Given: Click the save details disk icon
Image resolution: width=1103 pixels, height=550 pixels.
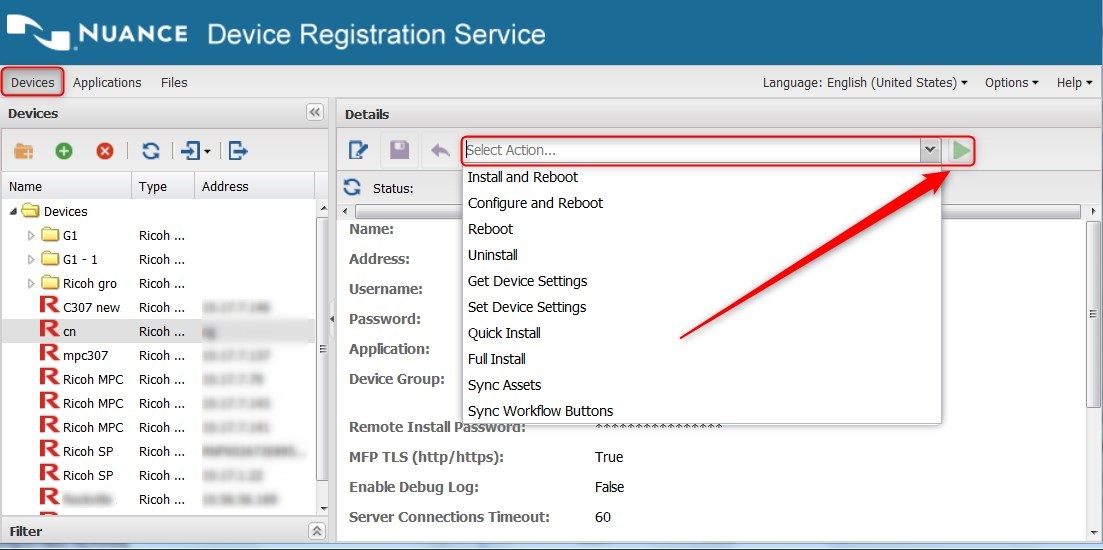Looking at the screenshot, I should [400, 150].
